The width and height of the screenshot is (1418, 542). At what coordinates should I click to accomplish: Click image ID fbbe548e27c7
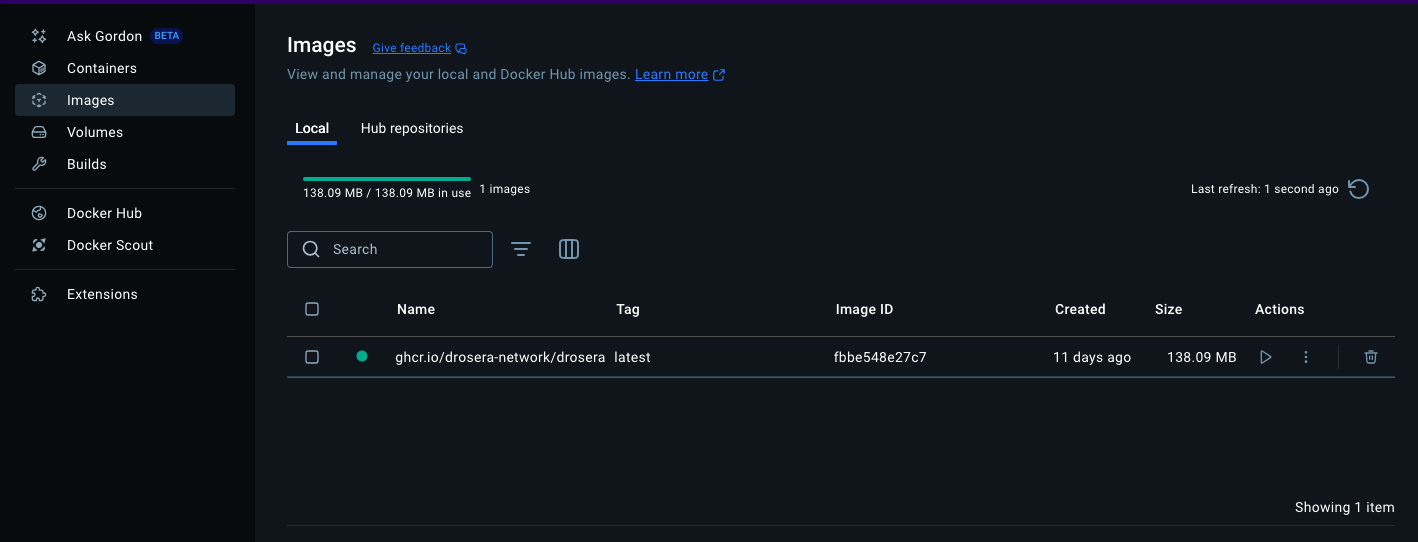[880, 357]
